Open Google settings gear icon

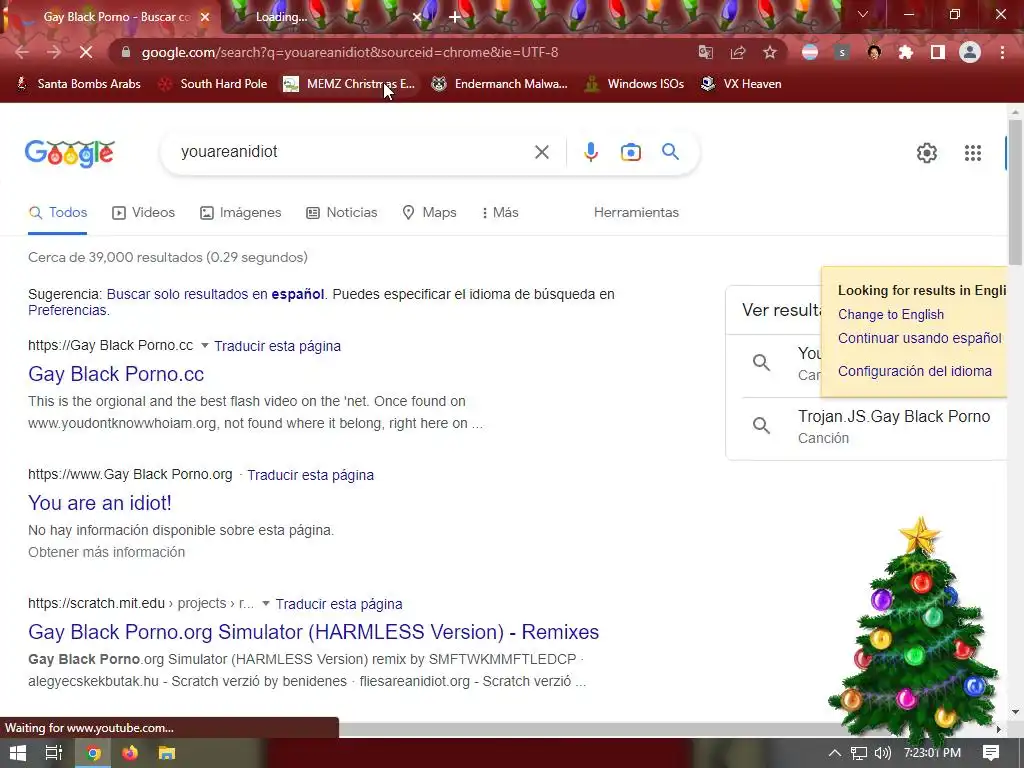pos(927,153)
